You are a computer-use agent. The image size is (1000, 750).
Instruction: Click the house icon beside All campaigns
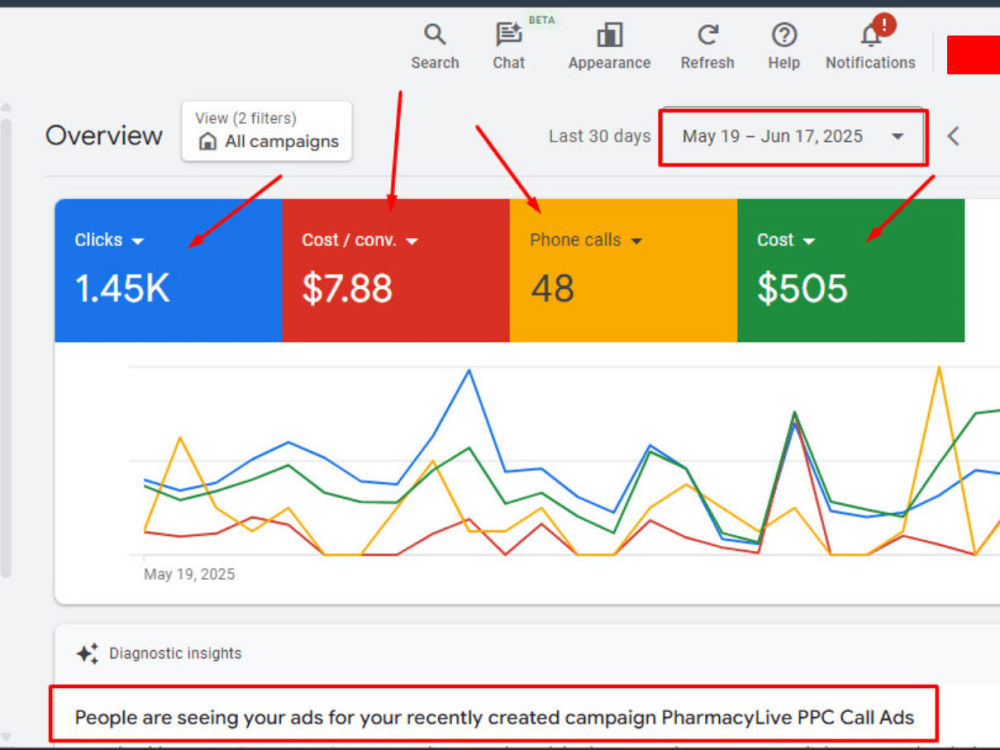coord(207,141)
